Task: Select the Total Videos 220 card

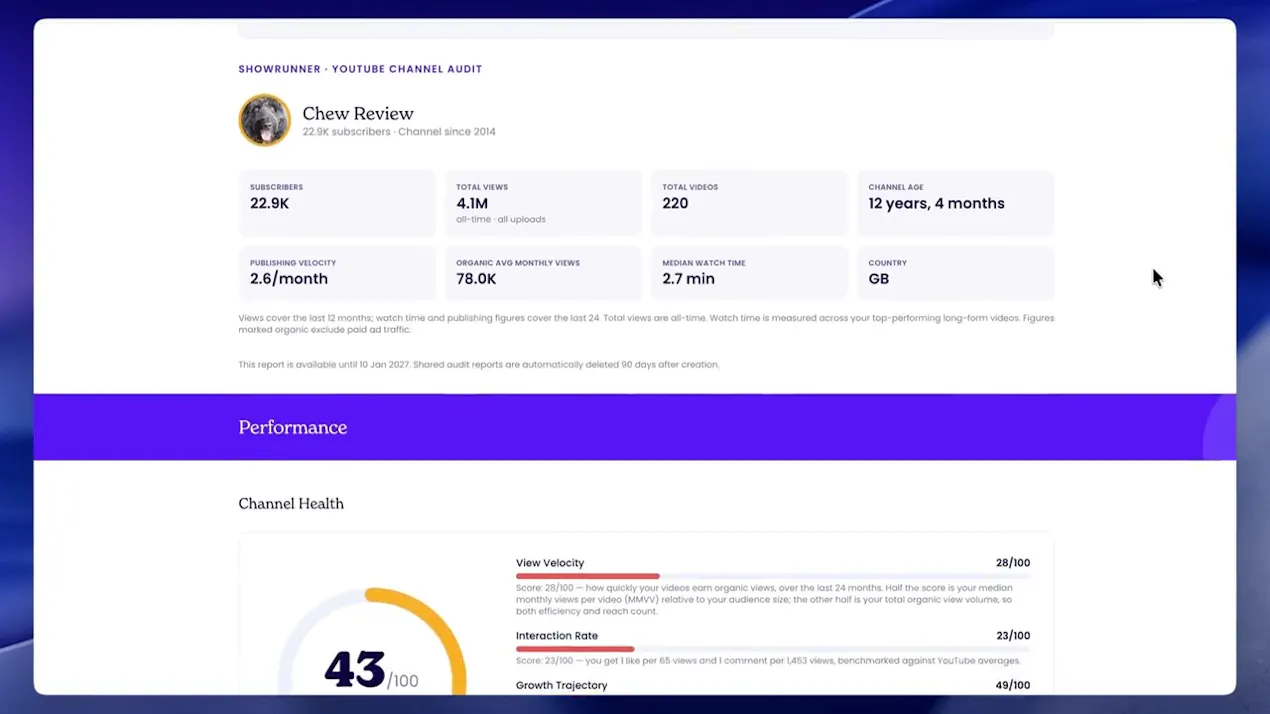Action: point(749,203)
